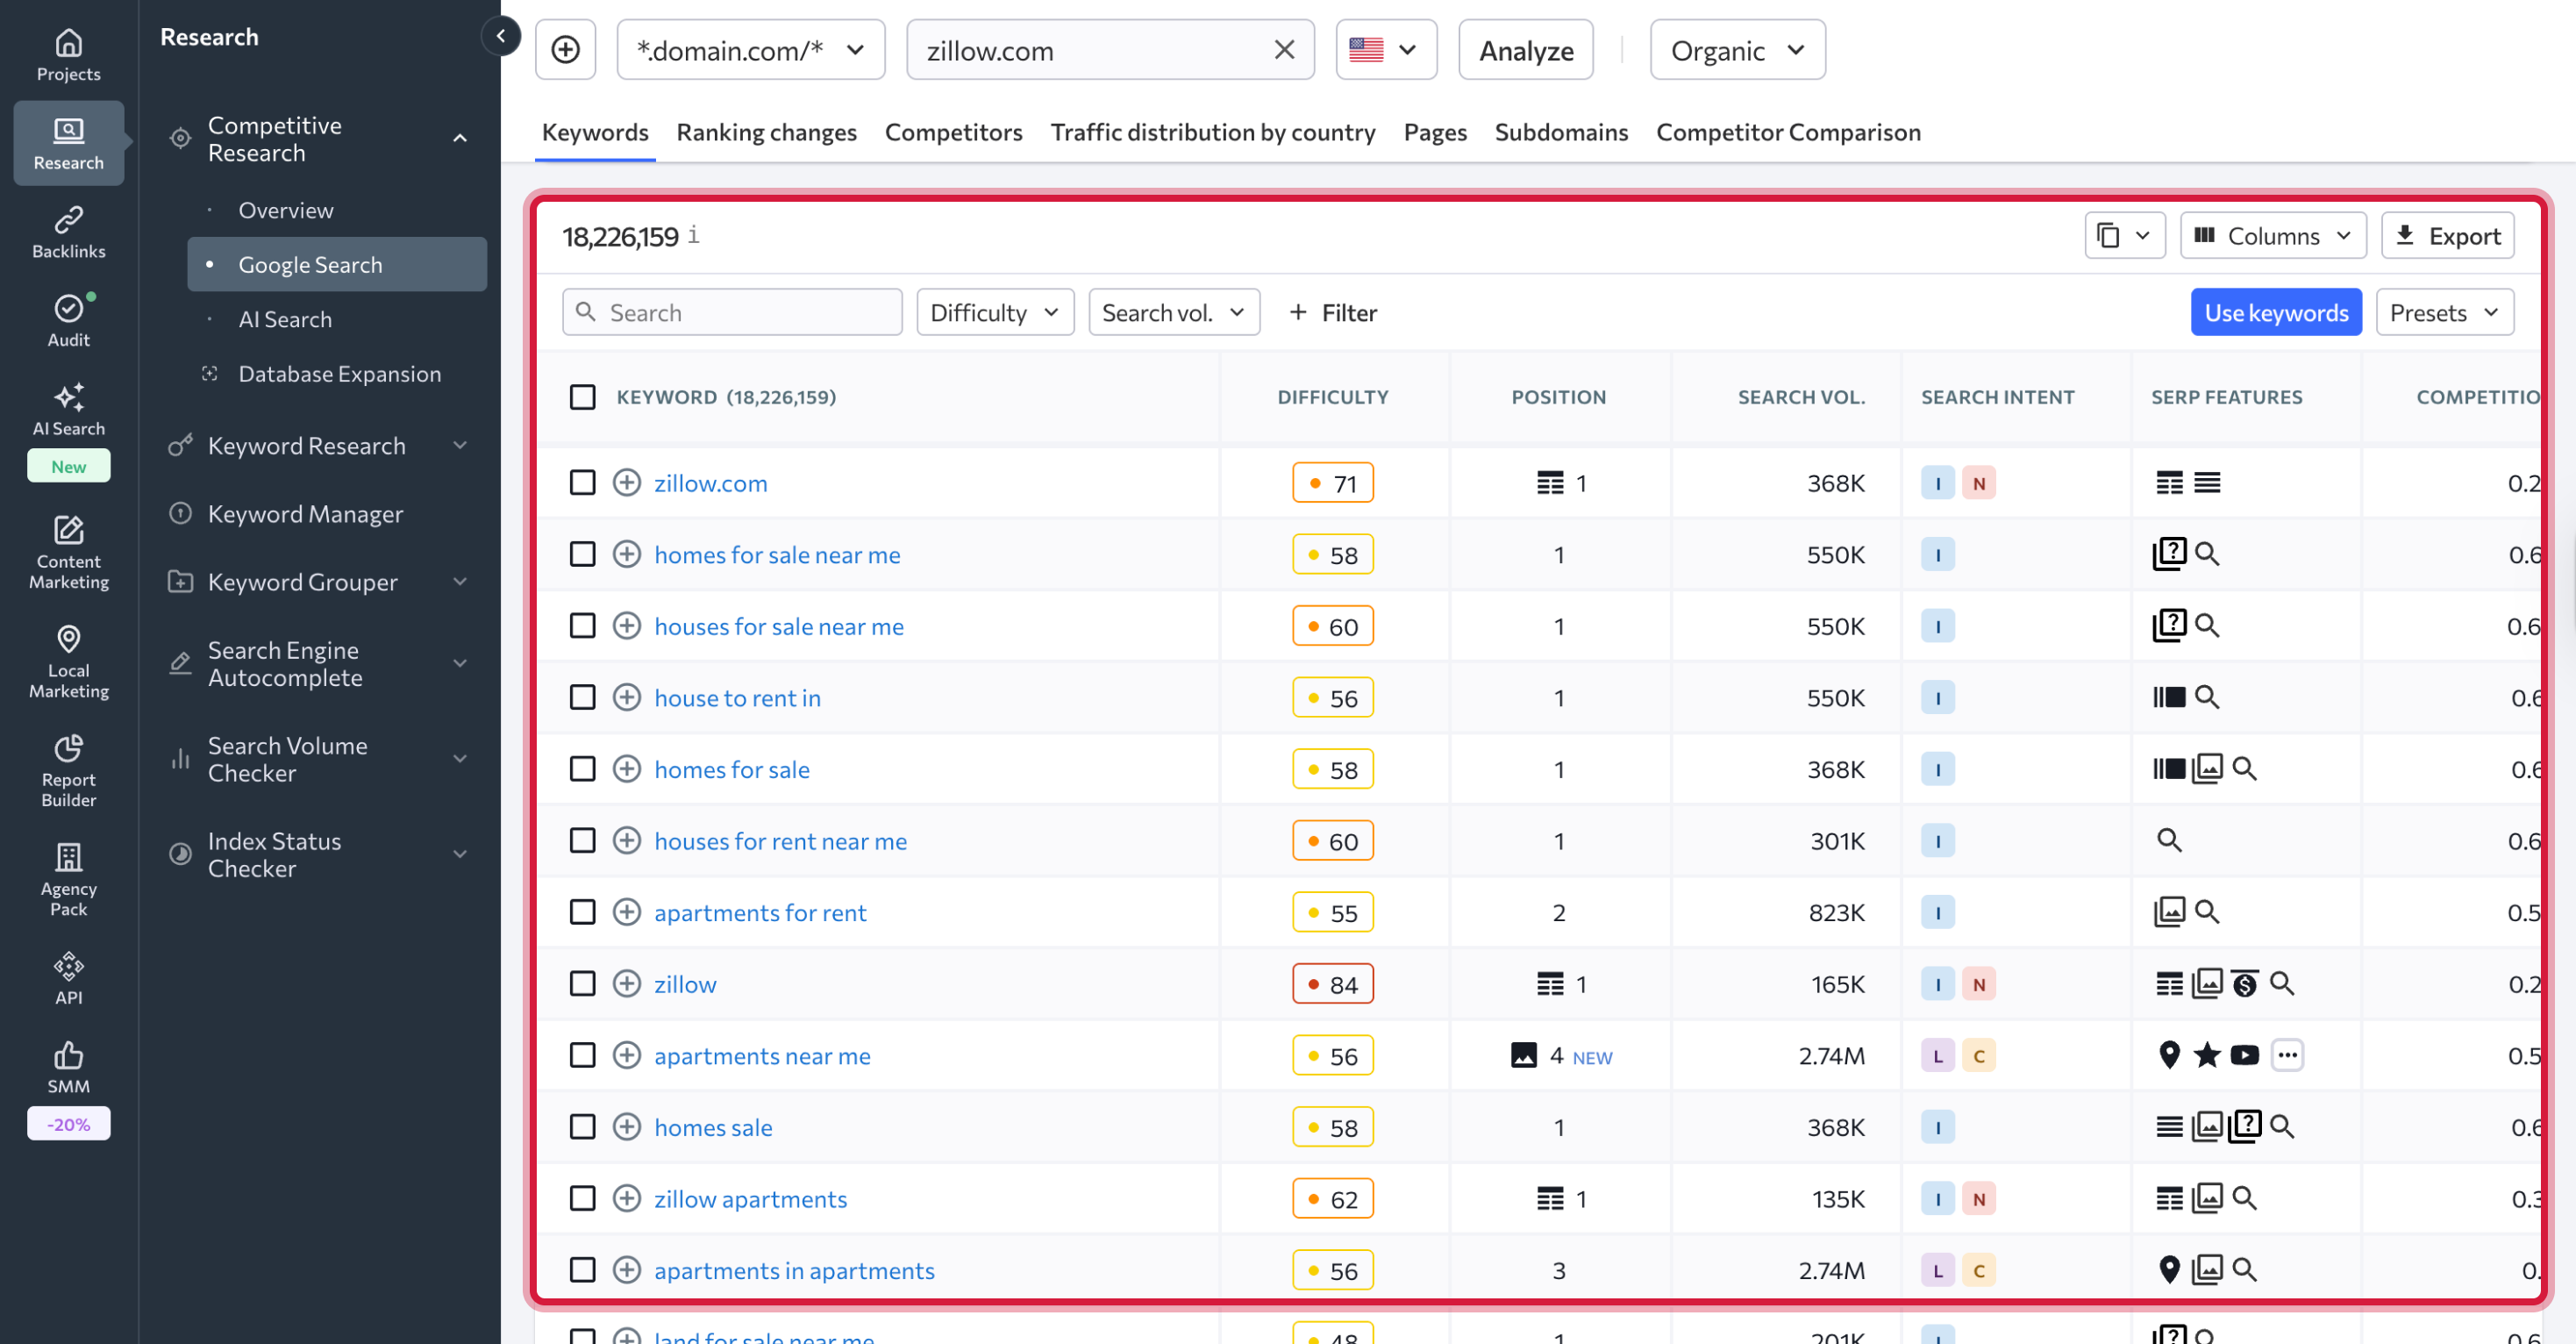Open the Audit section in the sidebar
This screenshot has height=1344, width=2576.
[68, 320]
